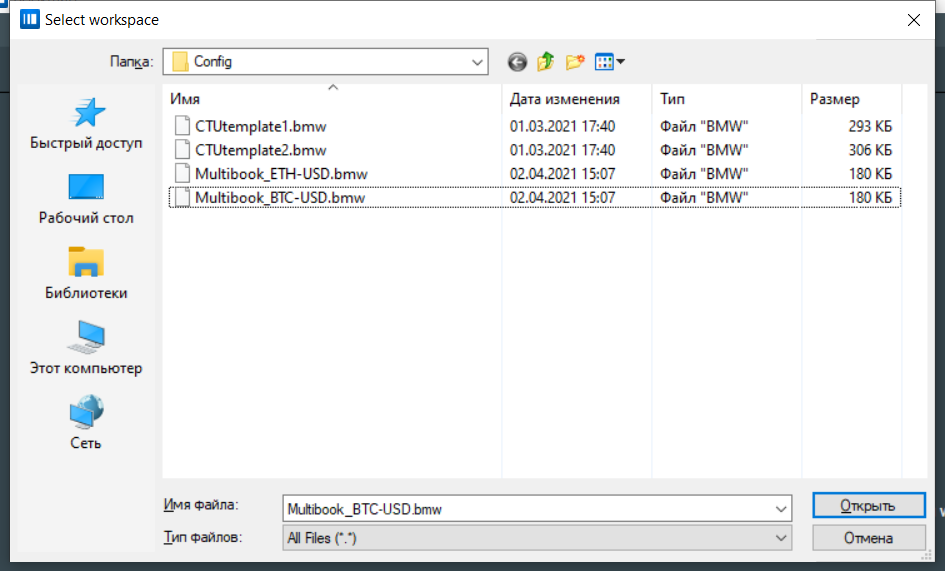945x571 pixels.
Task: Open Быстрый доступ in sidebar
Action: (x=86, y=124)
